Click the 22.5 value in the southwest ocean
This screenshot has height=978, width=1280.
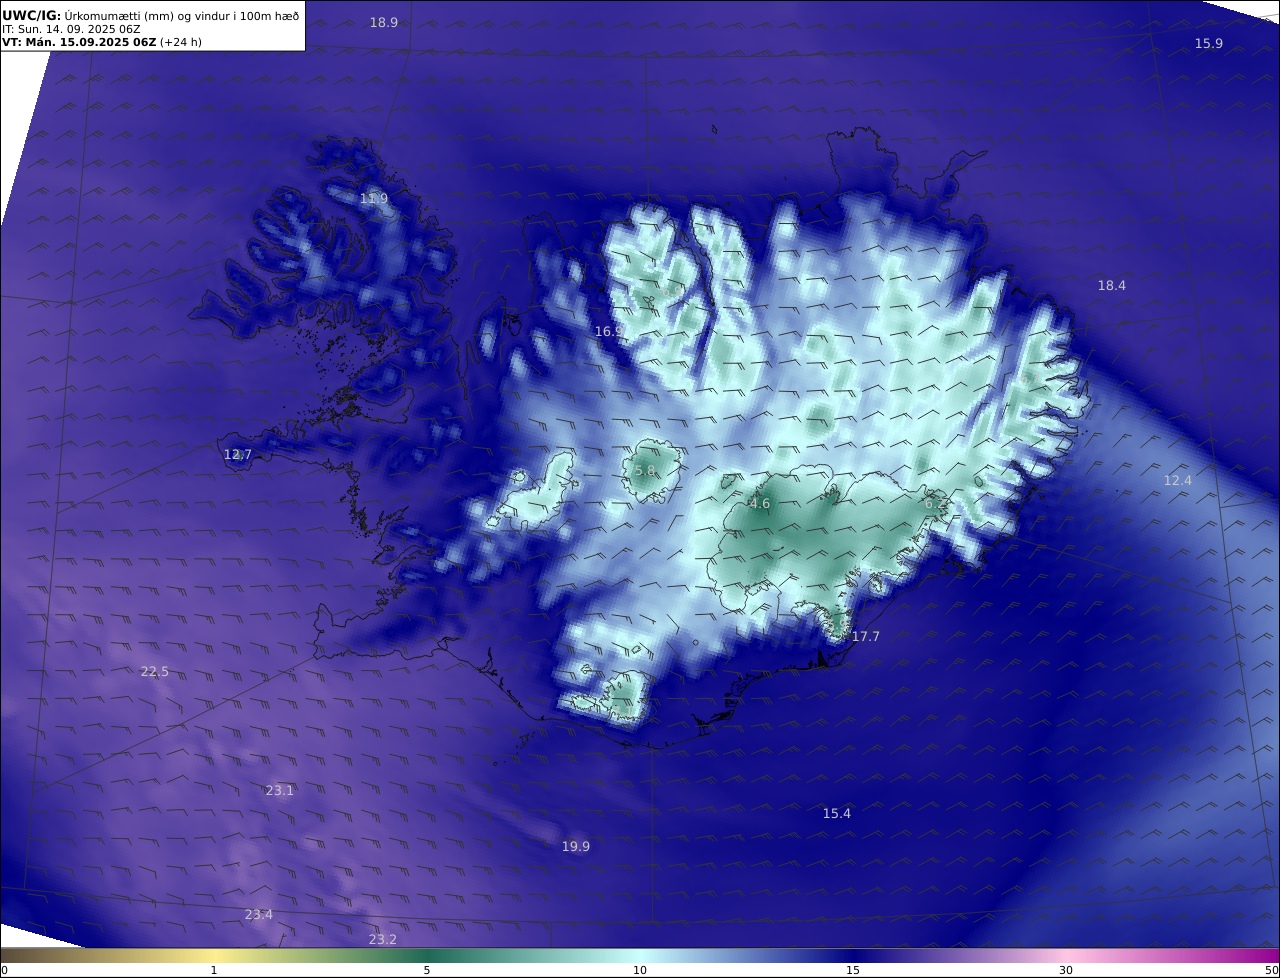point(155,671)
